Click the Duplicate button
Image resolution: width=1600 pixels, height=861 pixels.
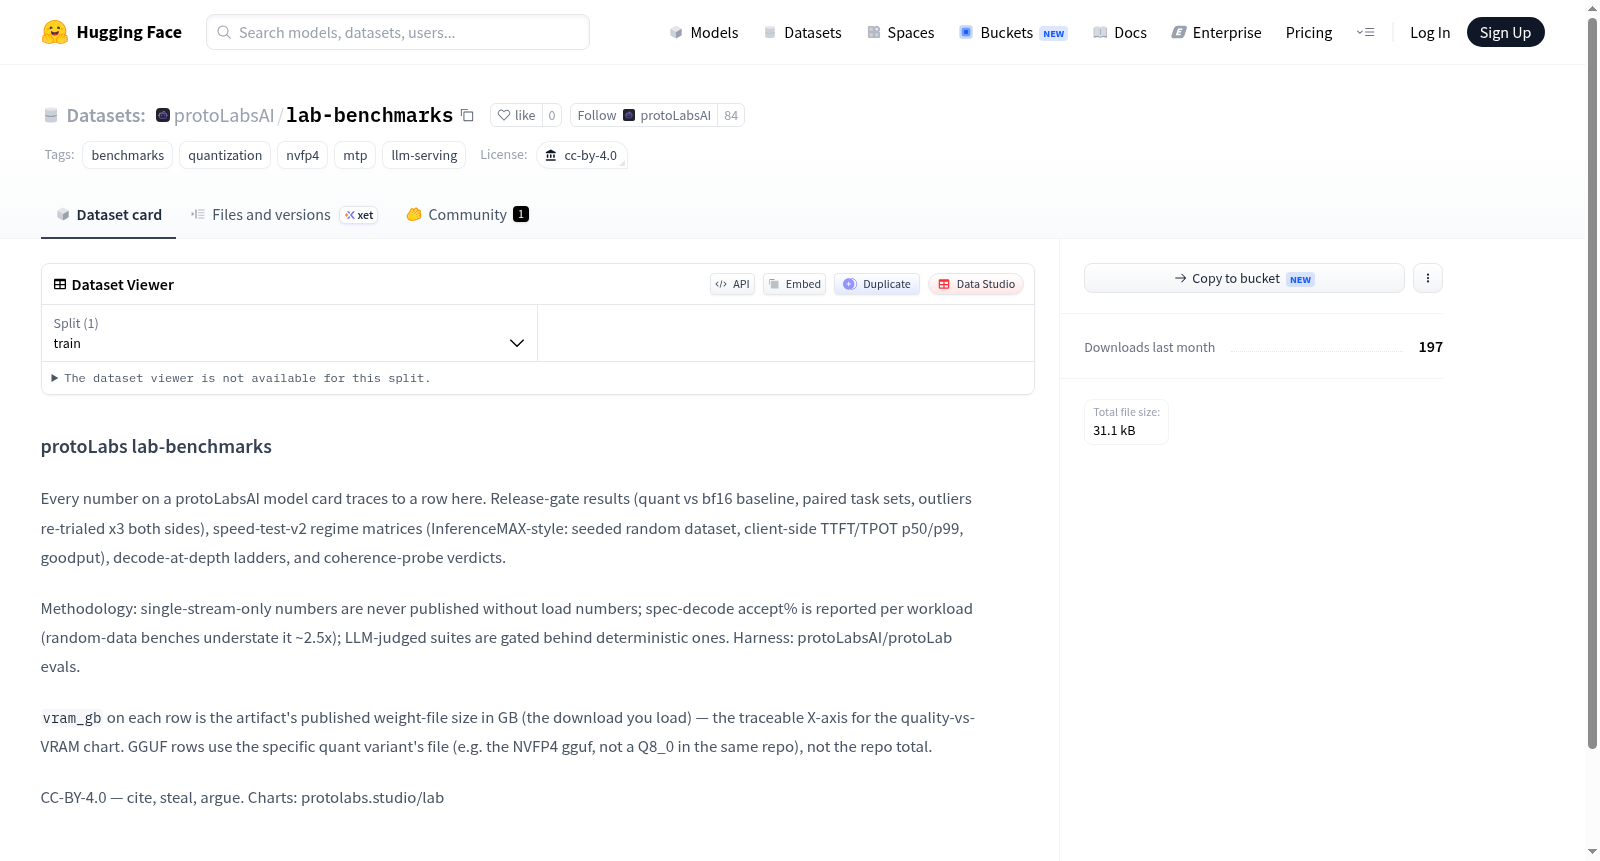877,284
